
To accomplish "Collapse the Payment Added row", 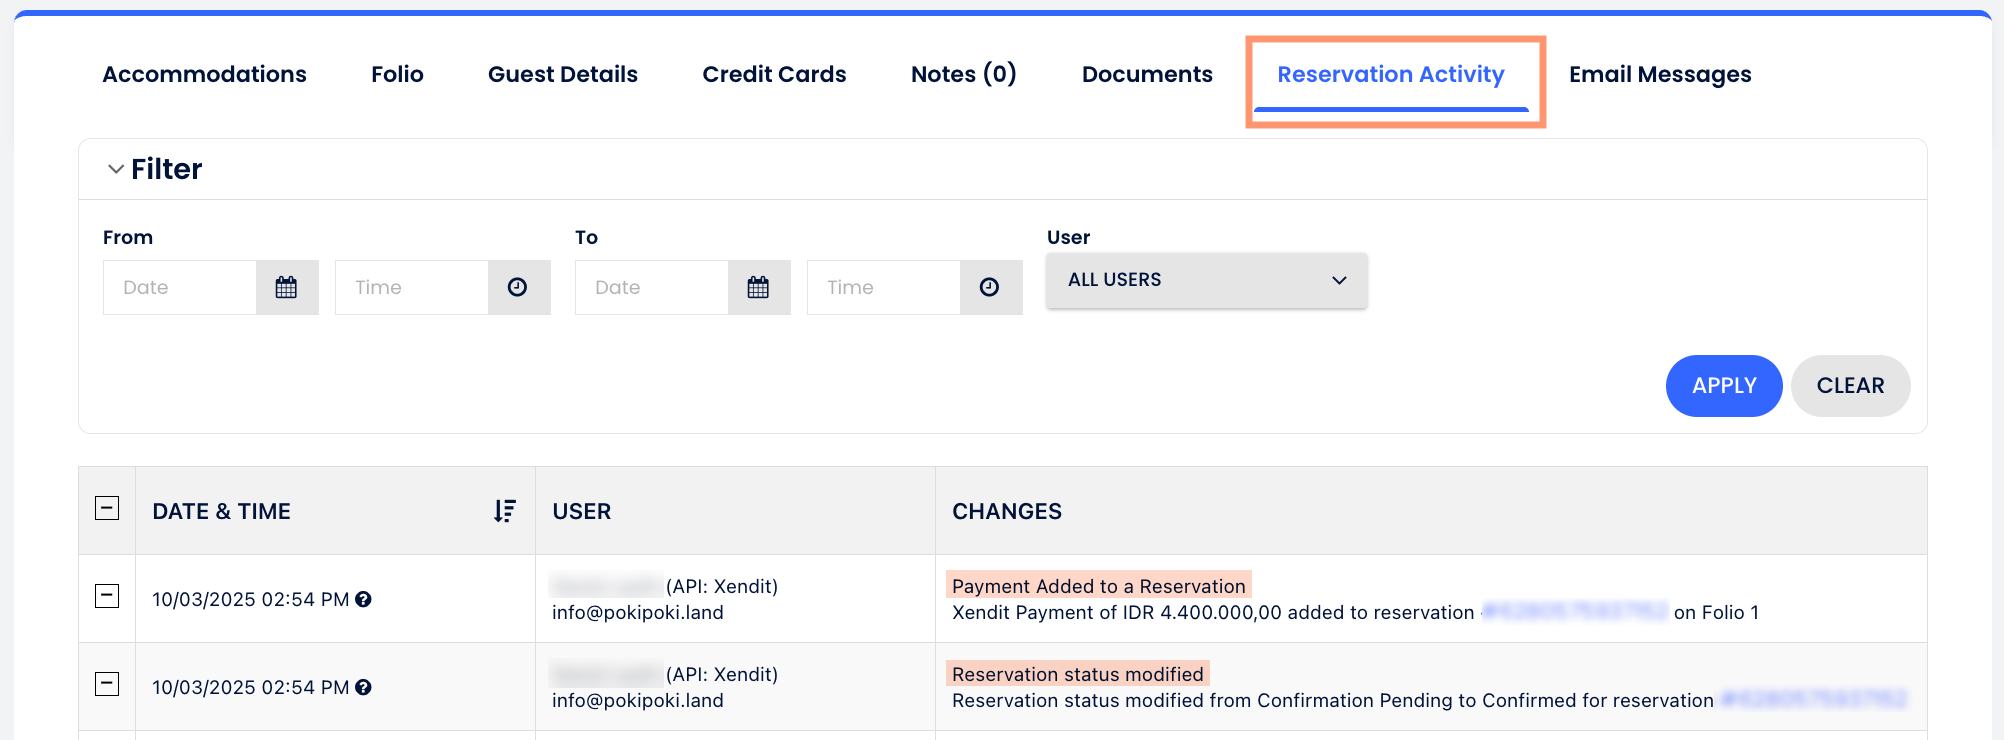I will coord(107,596).
